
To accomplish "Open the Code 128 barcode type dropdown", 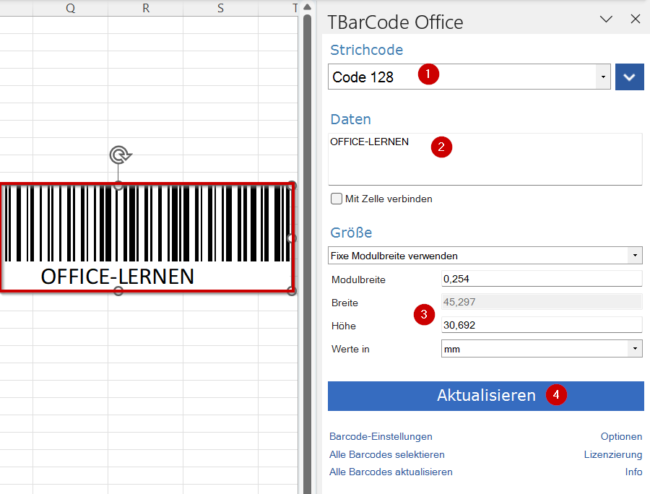I will (469, 77).
